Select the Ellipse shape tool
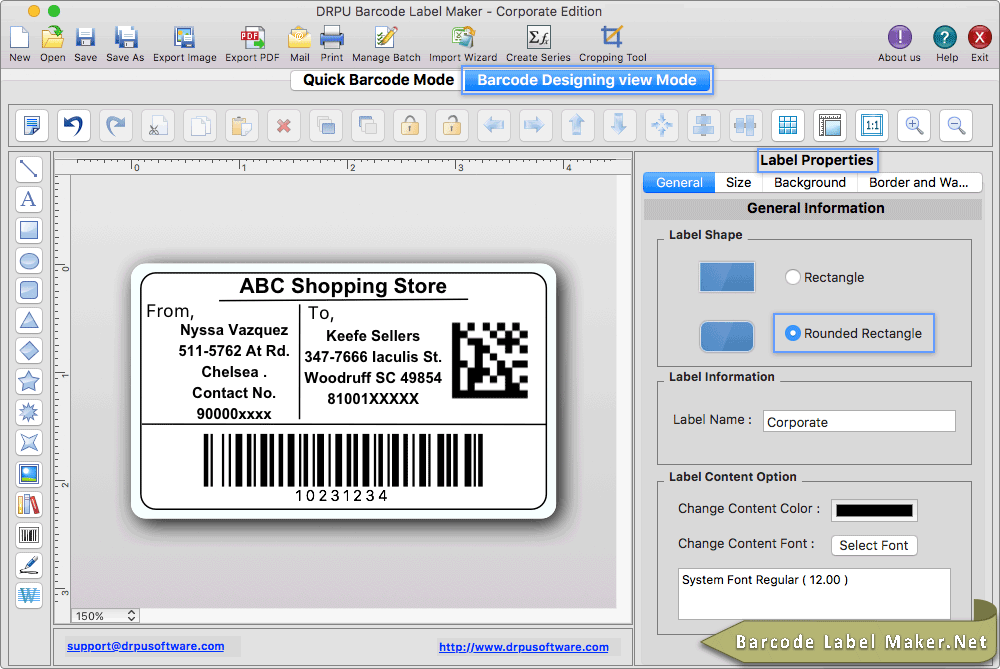Viewport: 1000px width, 669px height. click(29, 260)
